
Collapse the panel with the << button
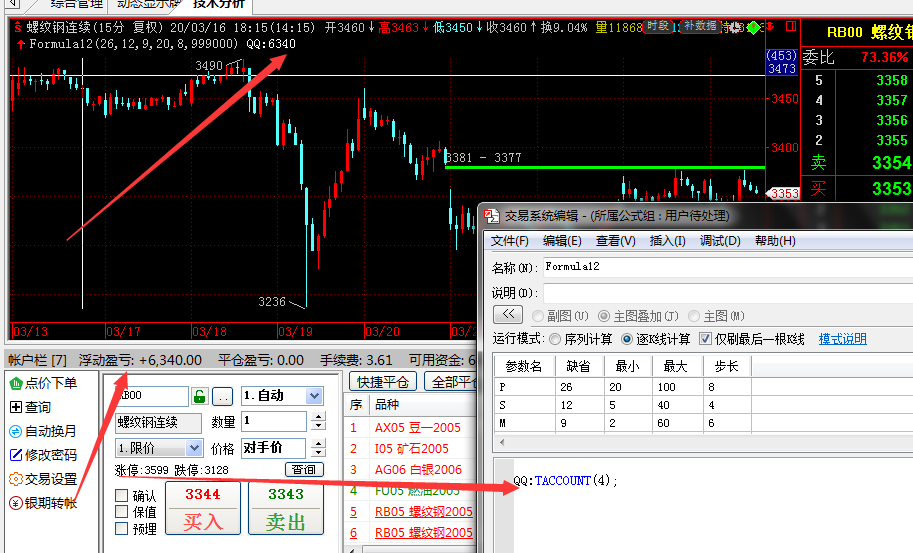(x=508, y=315)
